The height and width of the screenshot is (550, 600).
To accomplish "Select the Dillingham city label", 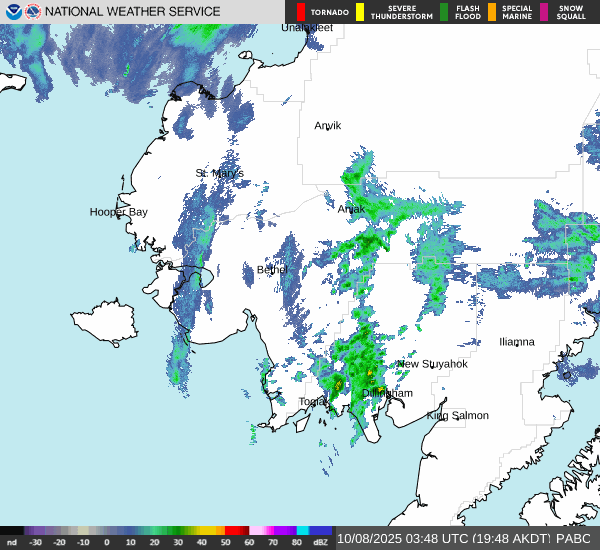I will [386, 394].
